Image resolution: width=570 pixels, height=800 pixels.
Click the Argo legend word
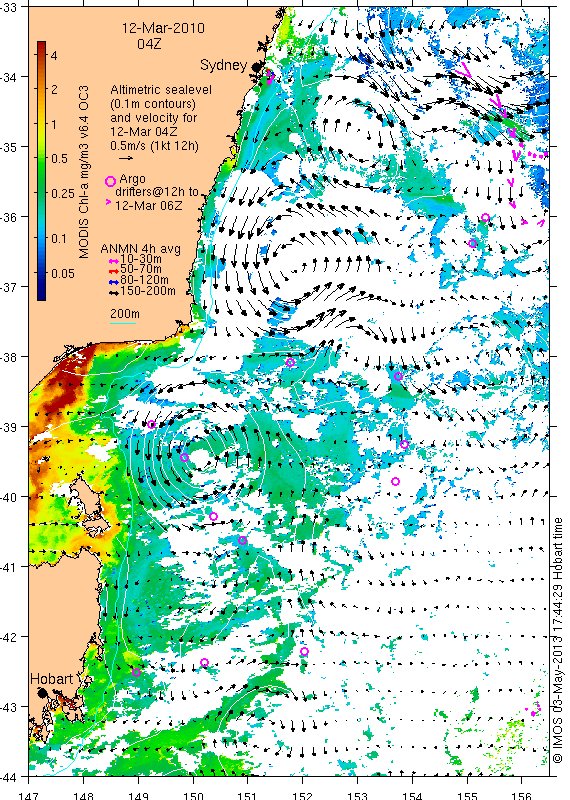click(132, 179)
